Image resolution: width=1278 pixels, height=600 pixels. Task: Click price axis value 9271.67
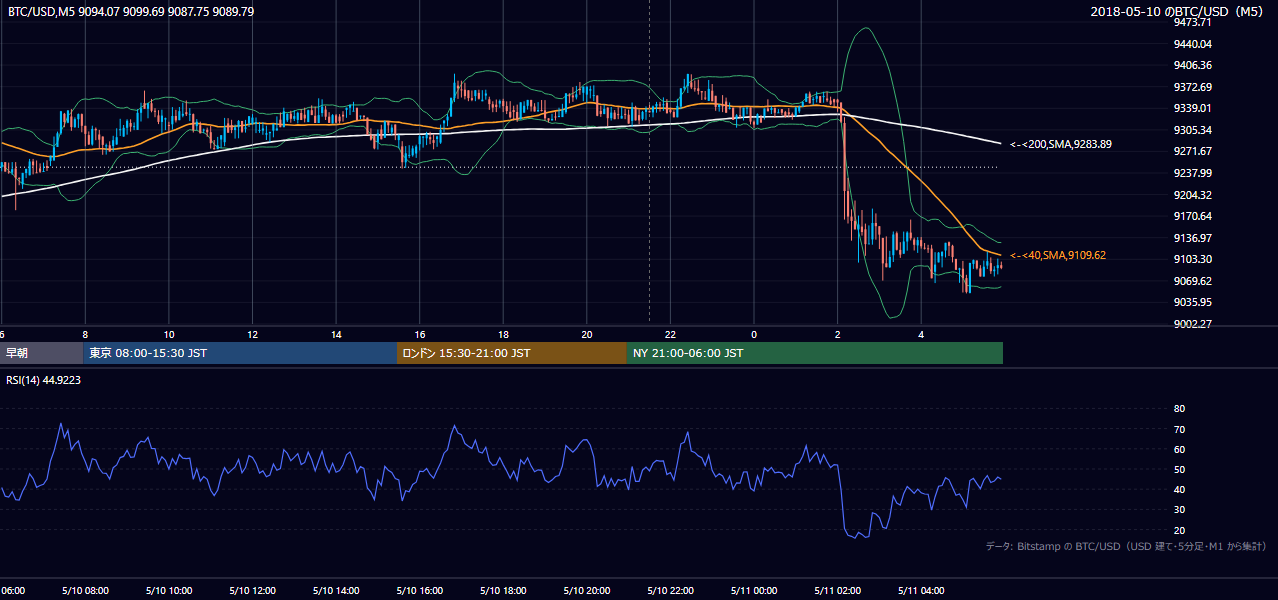click(x=1192, y=151)
